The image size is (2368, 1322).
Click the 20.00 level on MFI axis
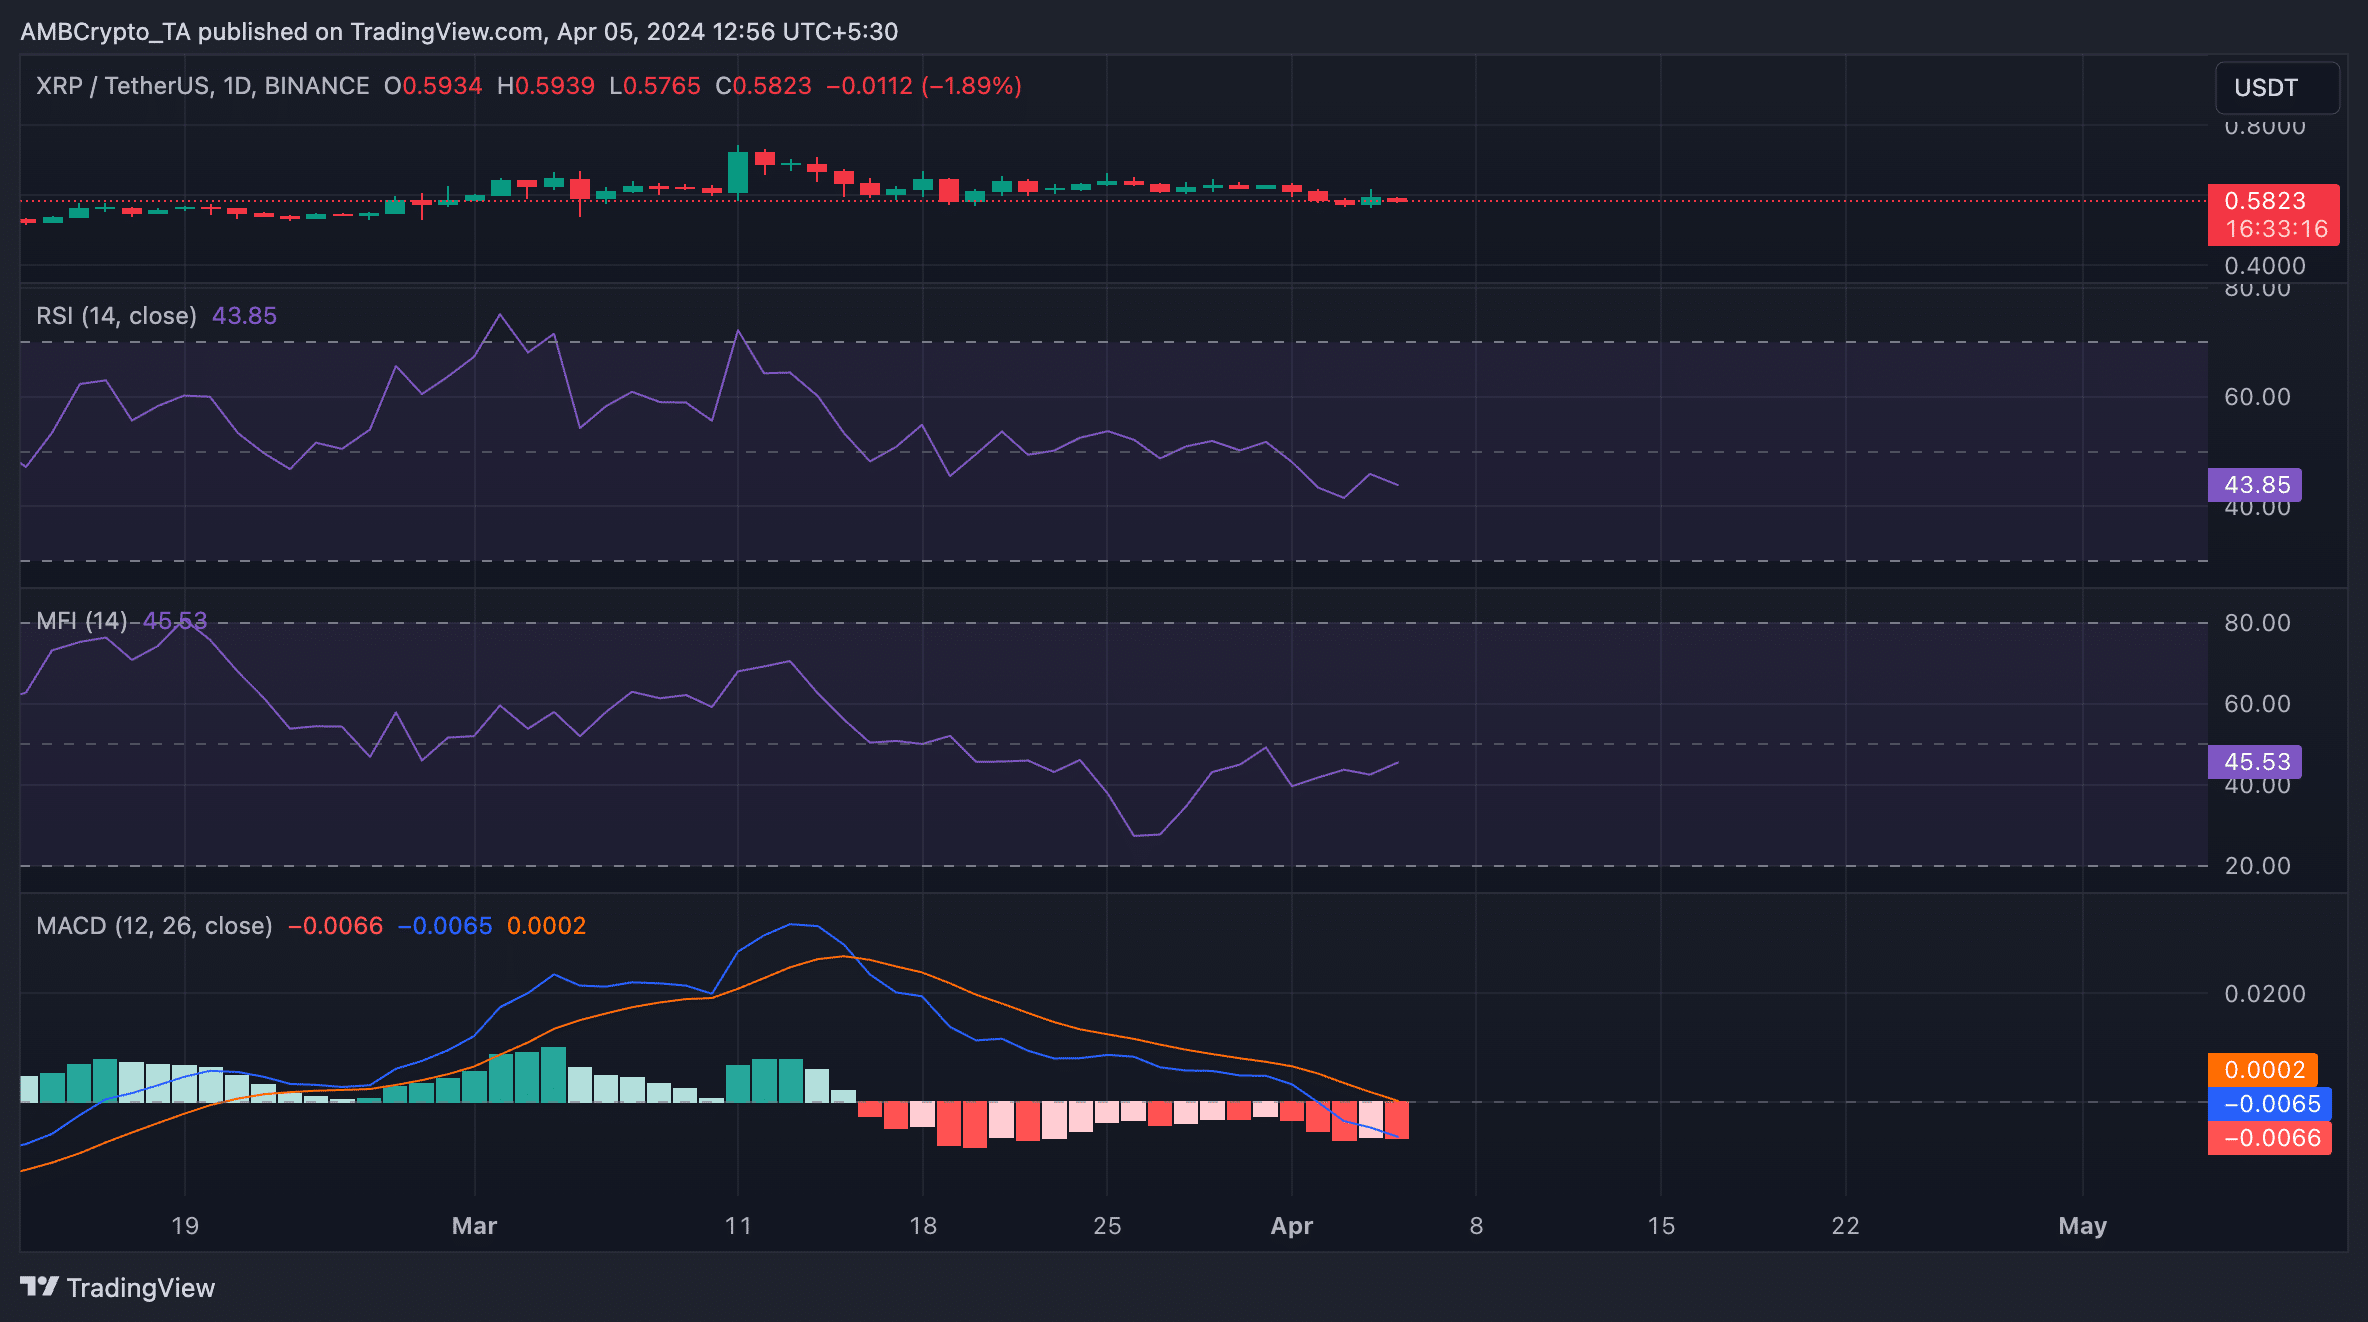click(2257, 866)
